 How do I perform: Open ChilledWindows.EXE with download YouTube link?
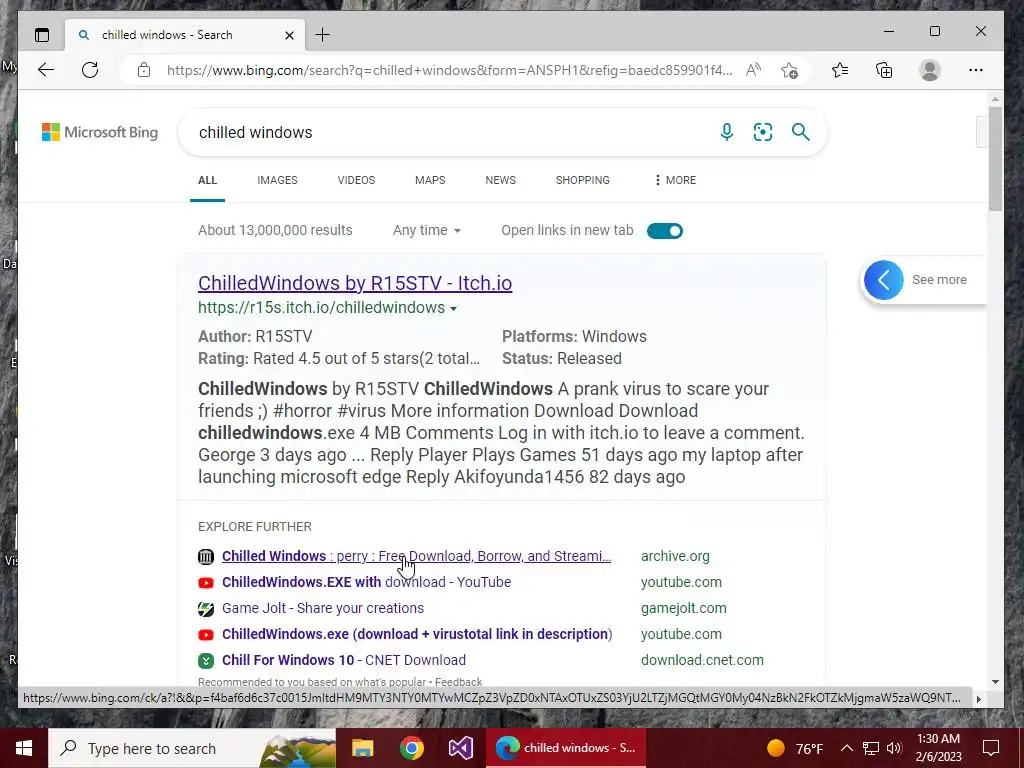coord(366,583)
